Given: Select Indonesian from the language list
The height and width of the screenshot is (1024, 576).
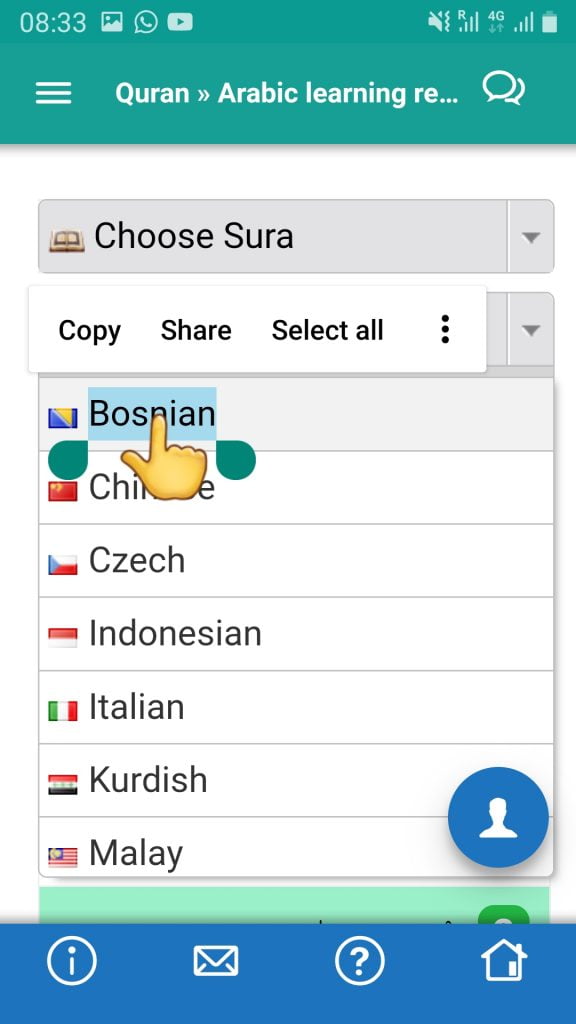Looking at the screenshot, I should pos(296,633).
